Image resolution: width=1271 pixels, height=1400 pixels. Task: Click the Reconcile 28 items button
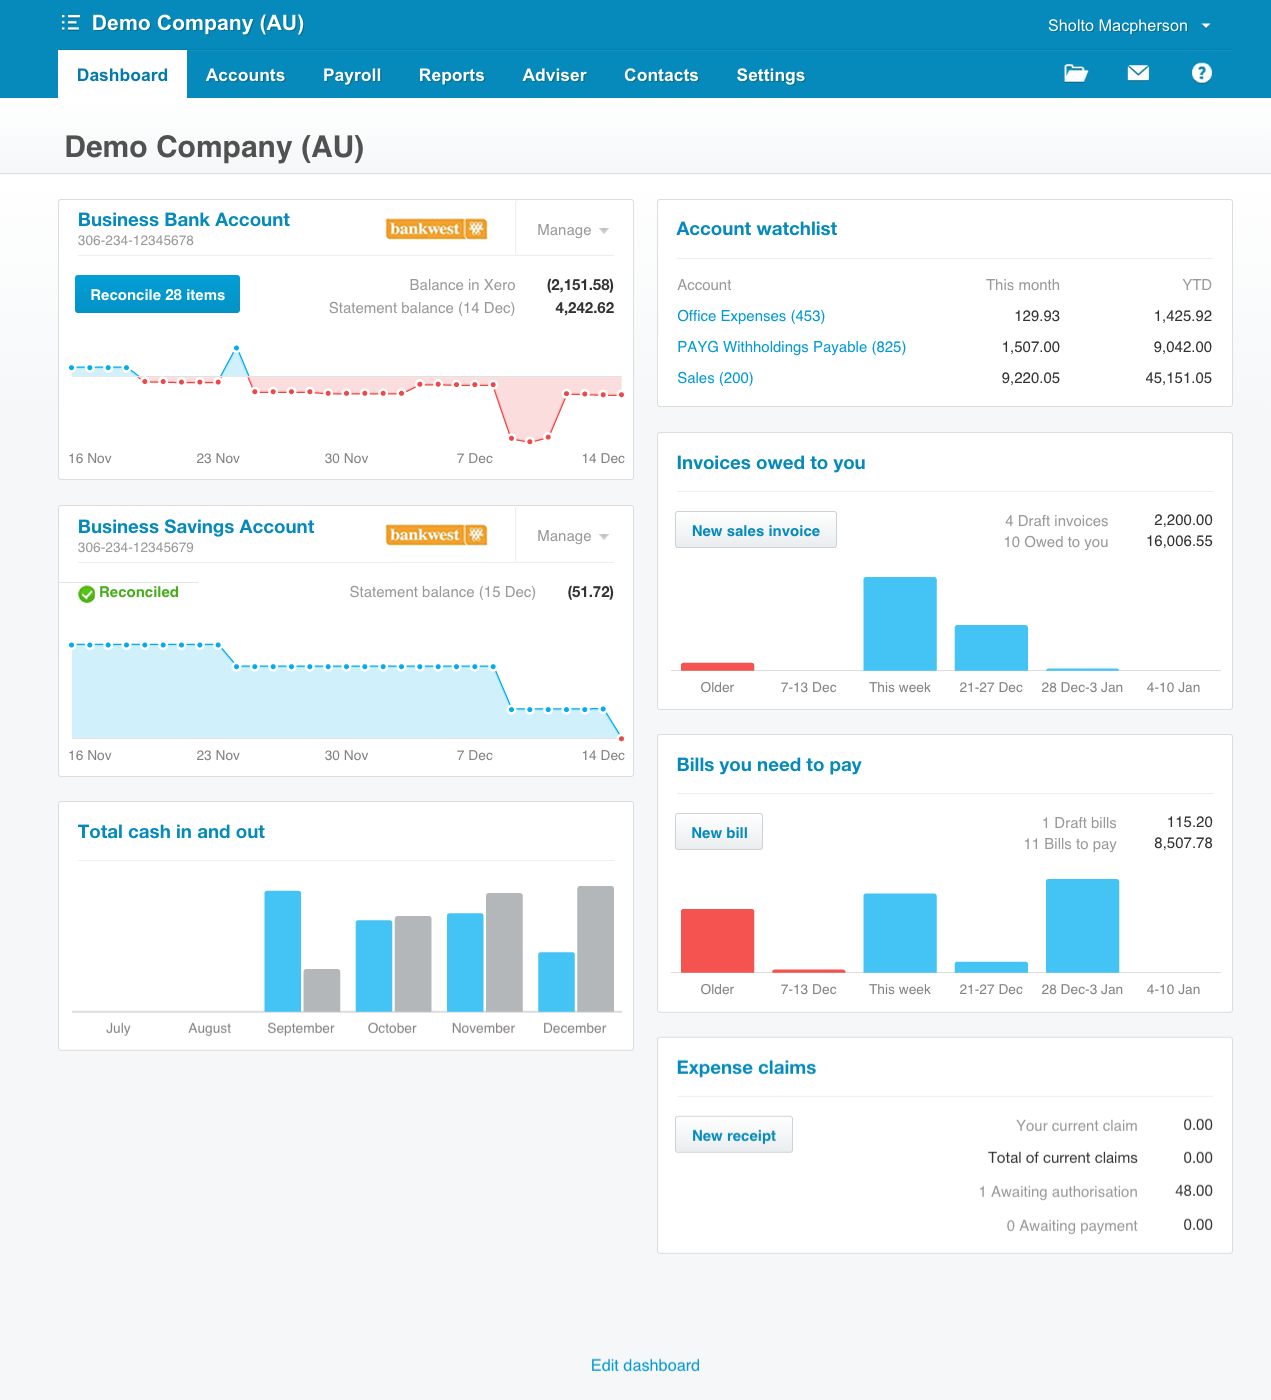tap(157, 294)
